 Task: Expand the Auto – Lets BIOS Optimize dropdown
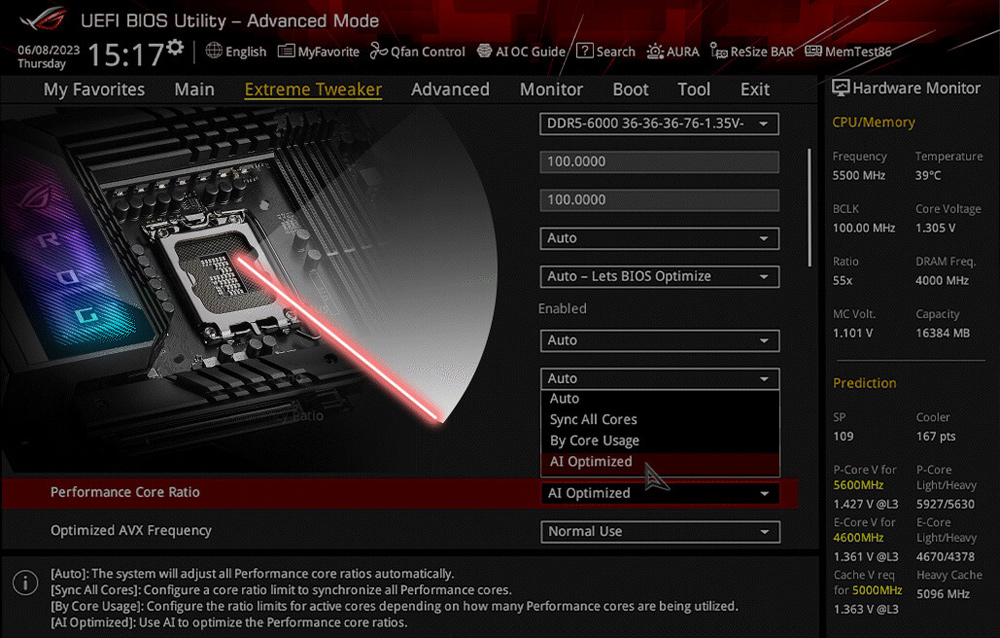(659, 276)
